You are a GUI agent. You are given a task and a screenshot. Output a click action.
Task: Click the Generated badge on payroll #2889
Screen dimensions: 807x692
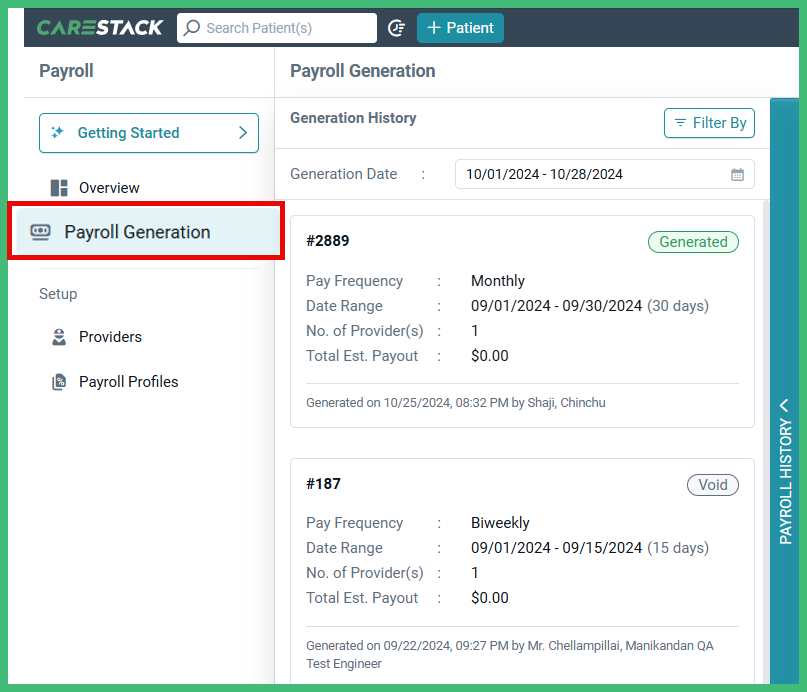click(x=693, y=242)
